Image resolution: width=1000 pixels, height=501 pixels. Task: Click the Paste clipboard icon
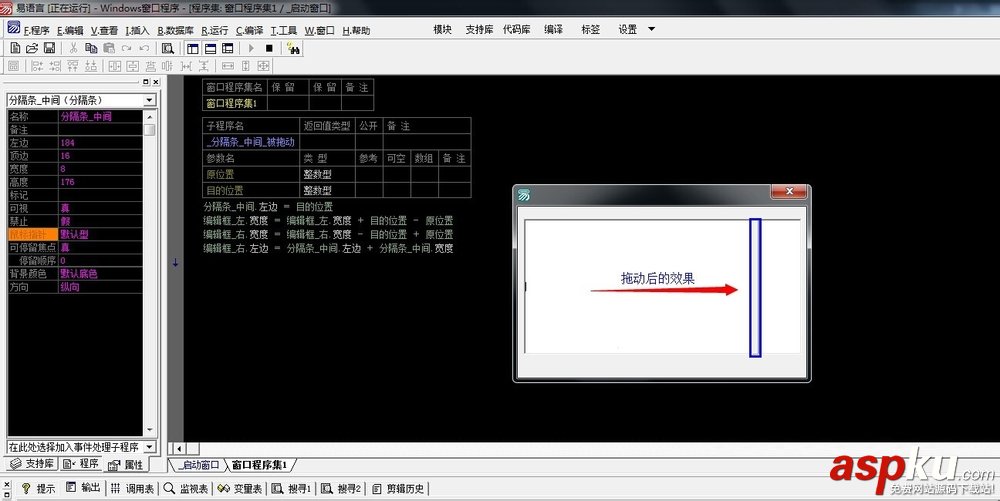[x=109, y=48]
